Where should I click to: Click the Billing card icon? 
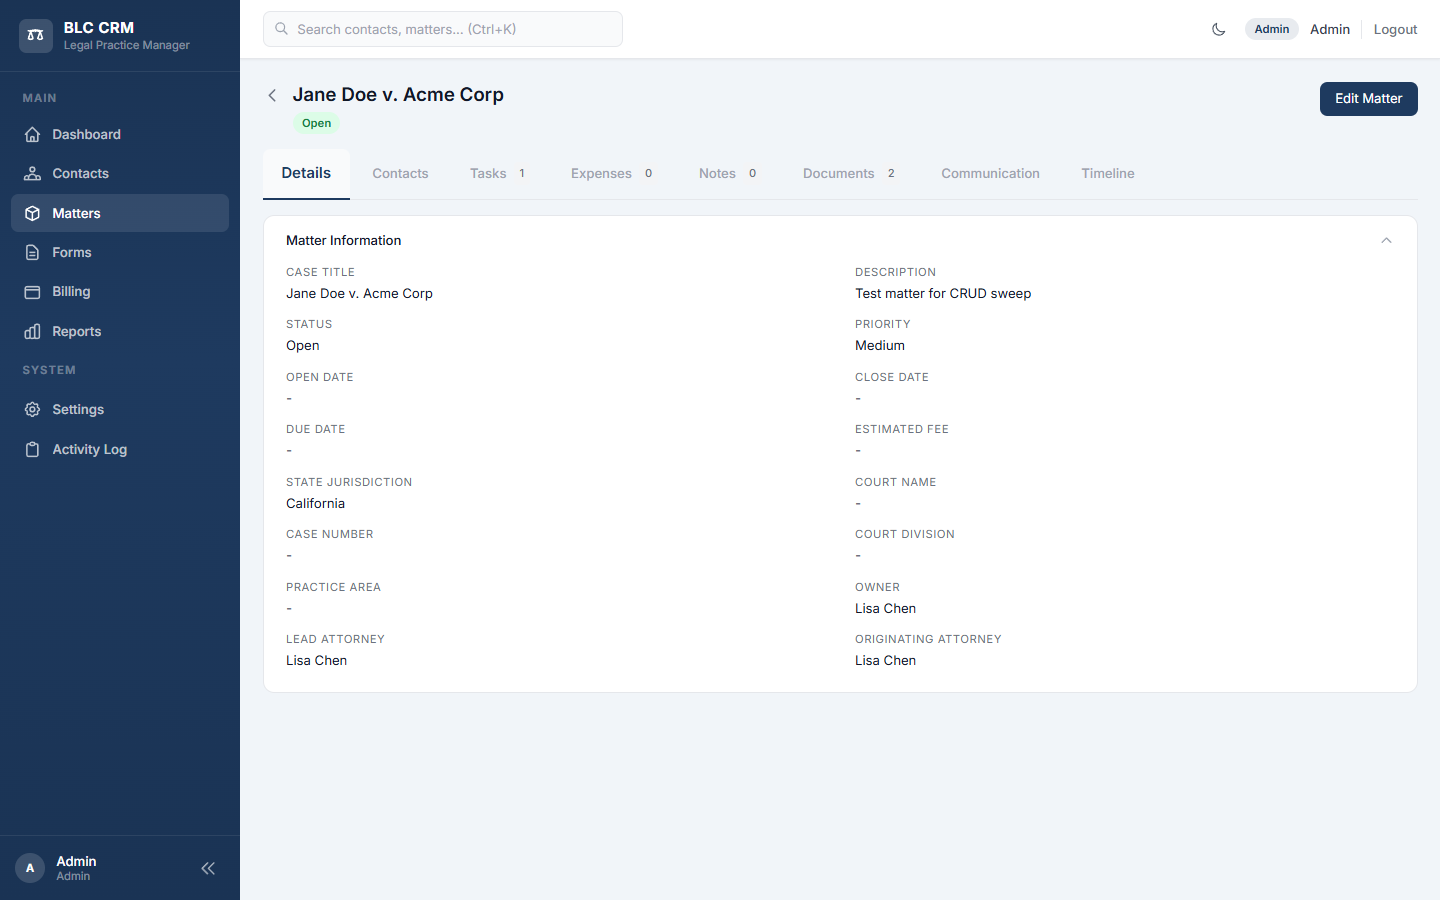pyautogui.click(x=32, y=291)
